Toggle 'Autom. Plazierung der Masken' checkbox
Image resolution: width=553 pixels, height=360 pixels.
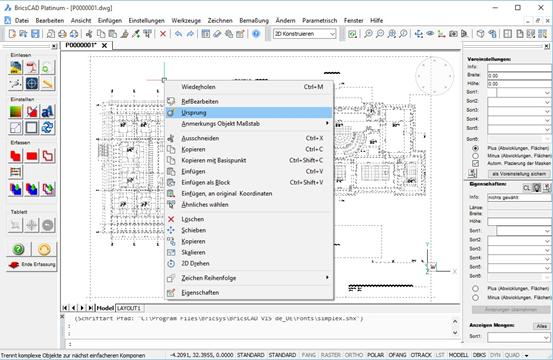[475, 163]
